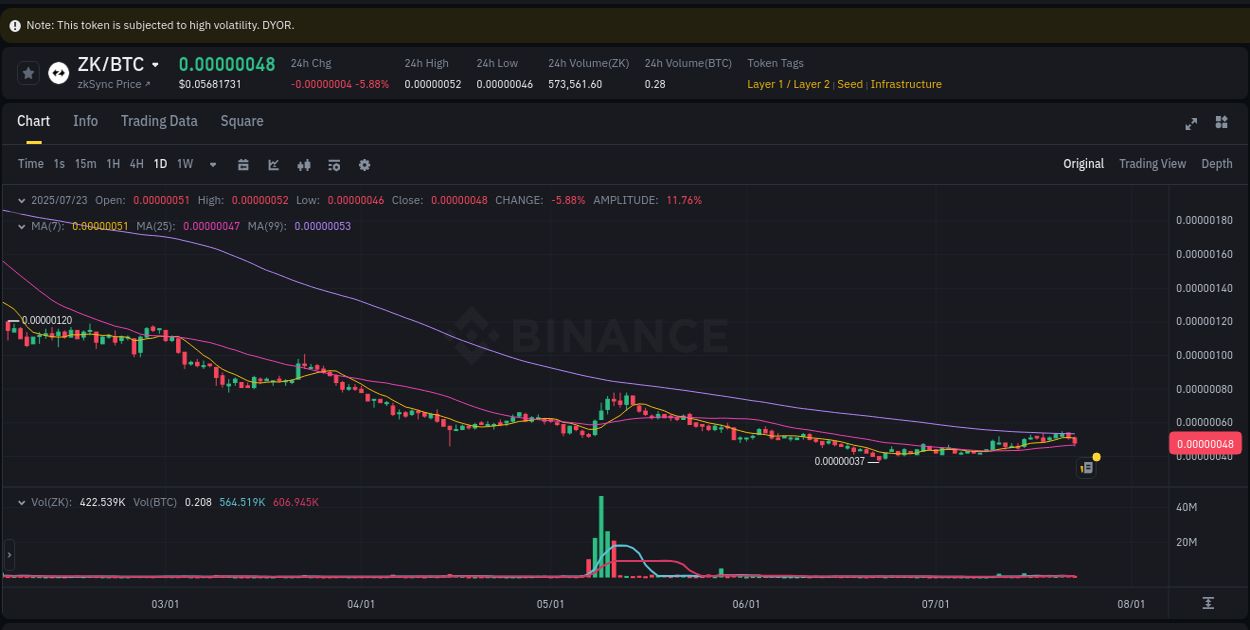
Task: Open the Square tab
Action: 241,121
